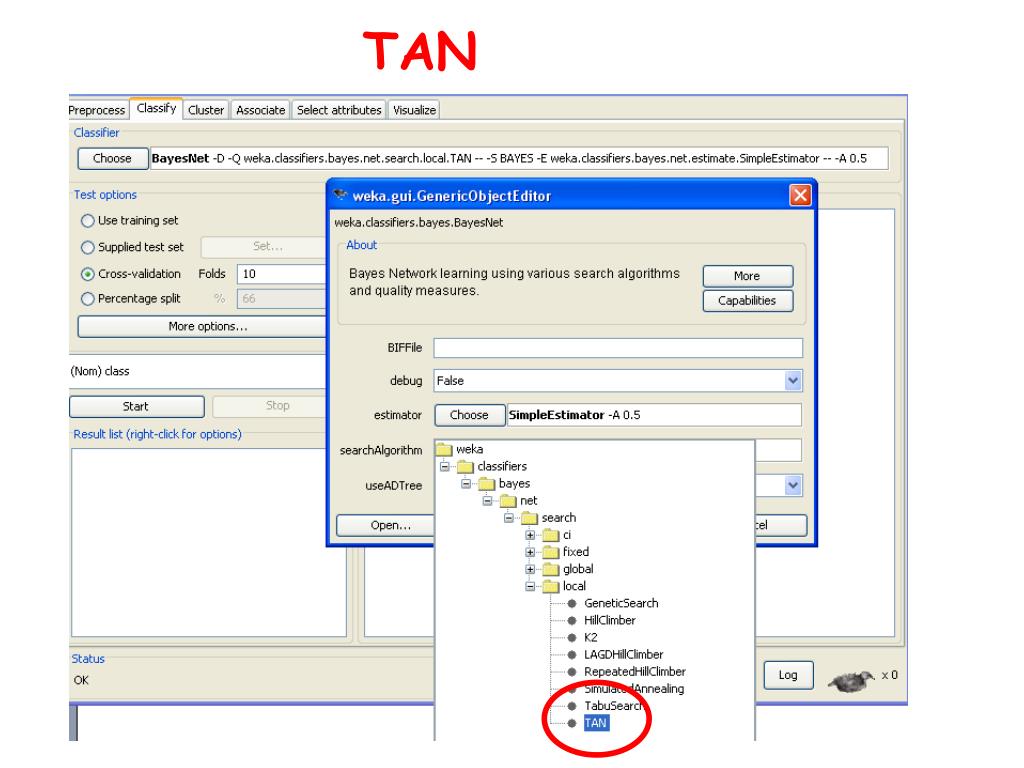Screen dimensions: 1024x768
Task: Click the BIFFile input field
Action: point(618,347)
